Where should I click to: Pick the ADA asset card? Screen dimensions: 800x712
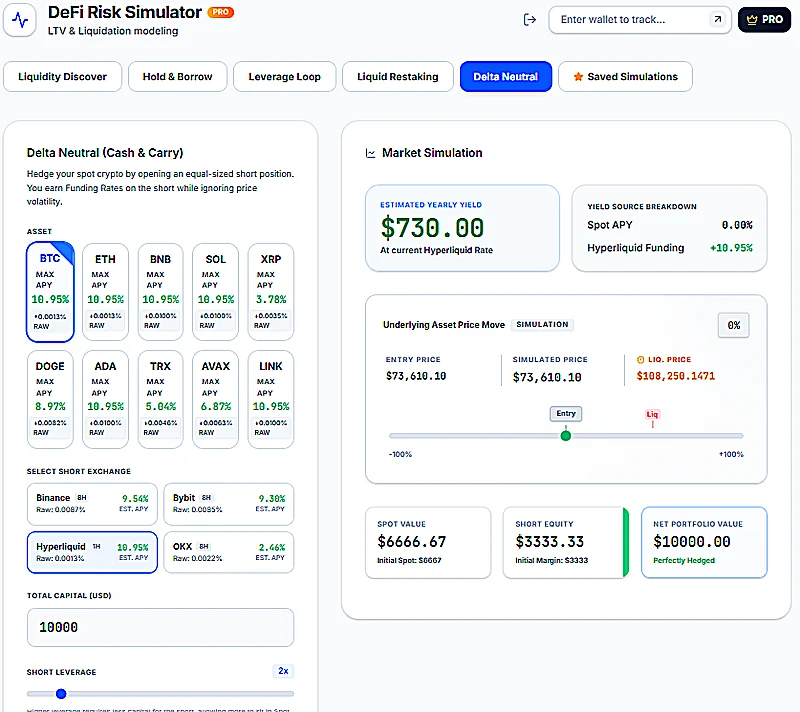pos(105,399)
